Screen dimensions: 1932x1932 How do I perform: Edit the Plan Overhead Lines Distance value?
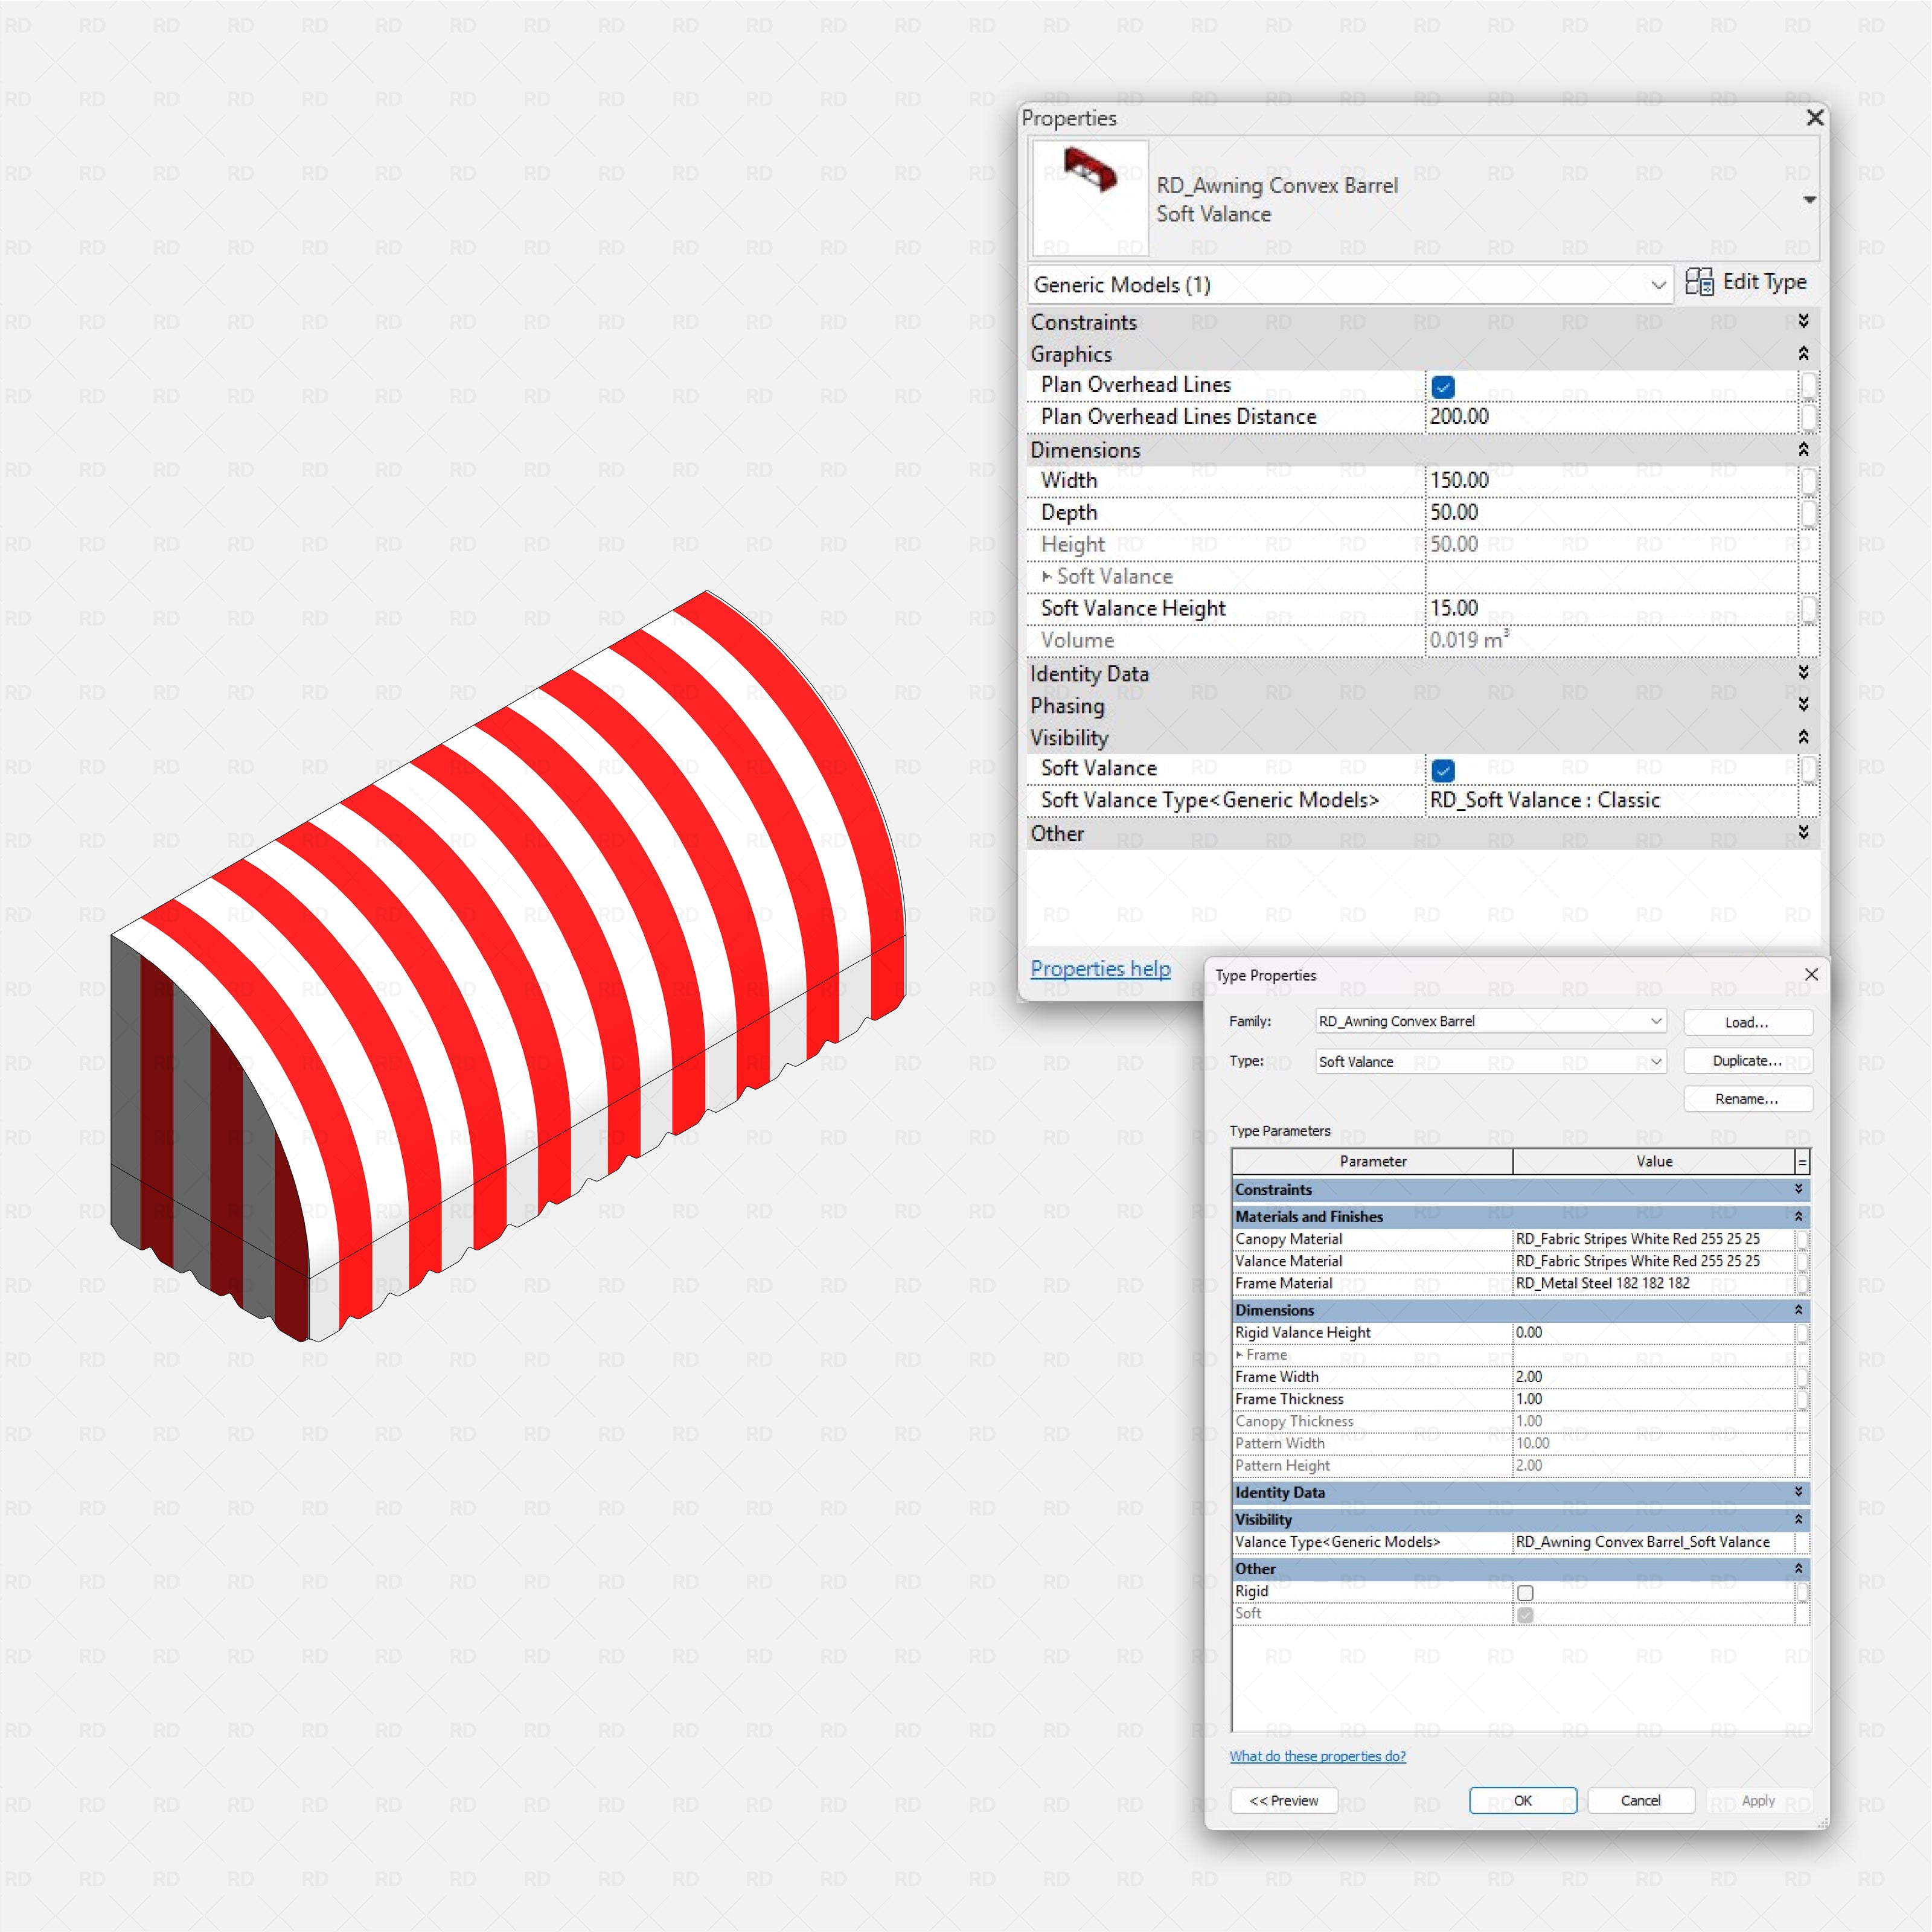click(x=1611, y=417)
